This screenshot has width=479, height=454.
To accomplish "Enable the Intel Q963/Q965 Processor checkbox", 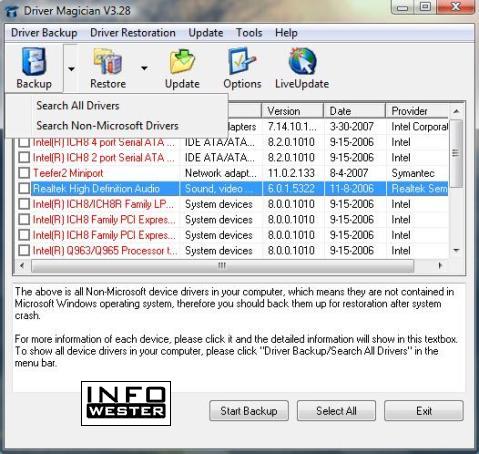I will point(24,250).
